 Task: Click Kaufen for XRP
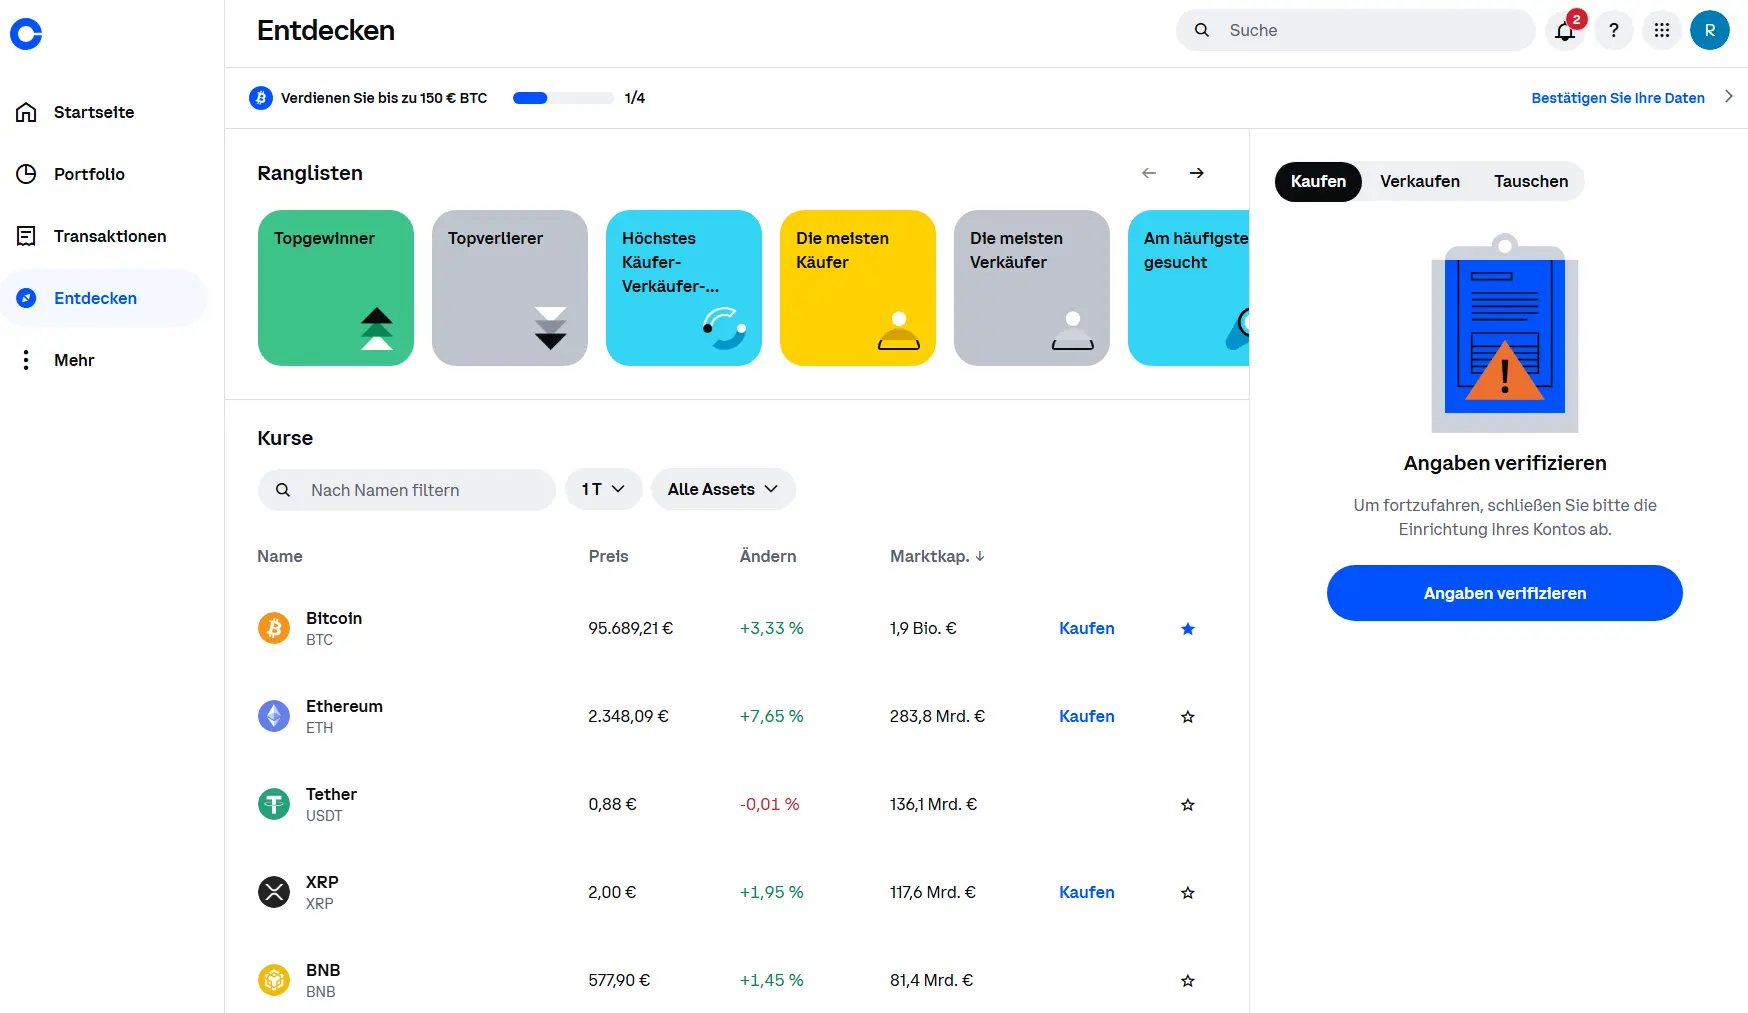pos(1087,892)
